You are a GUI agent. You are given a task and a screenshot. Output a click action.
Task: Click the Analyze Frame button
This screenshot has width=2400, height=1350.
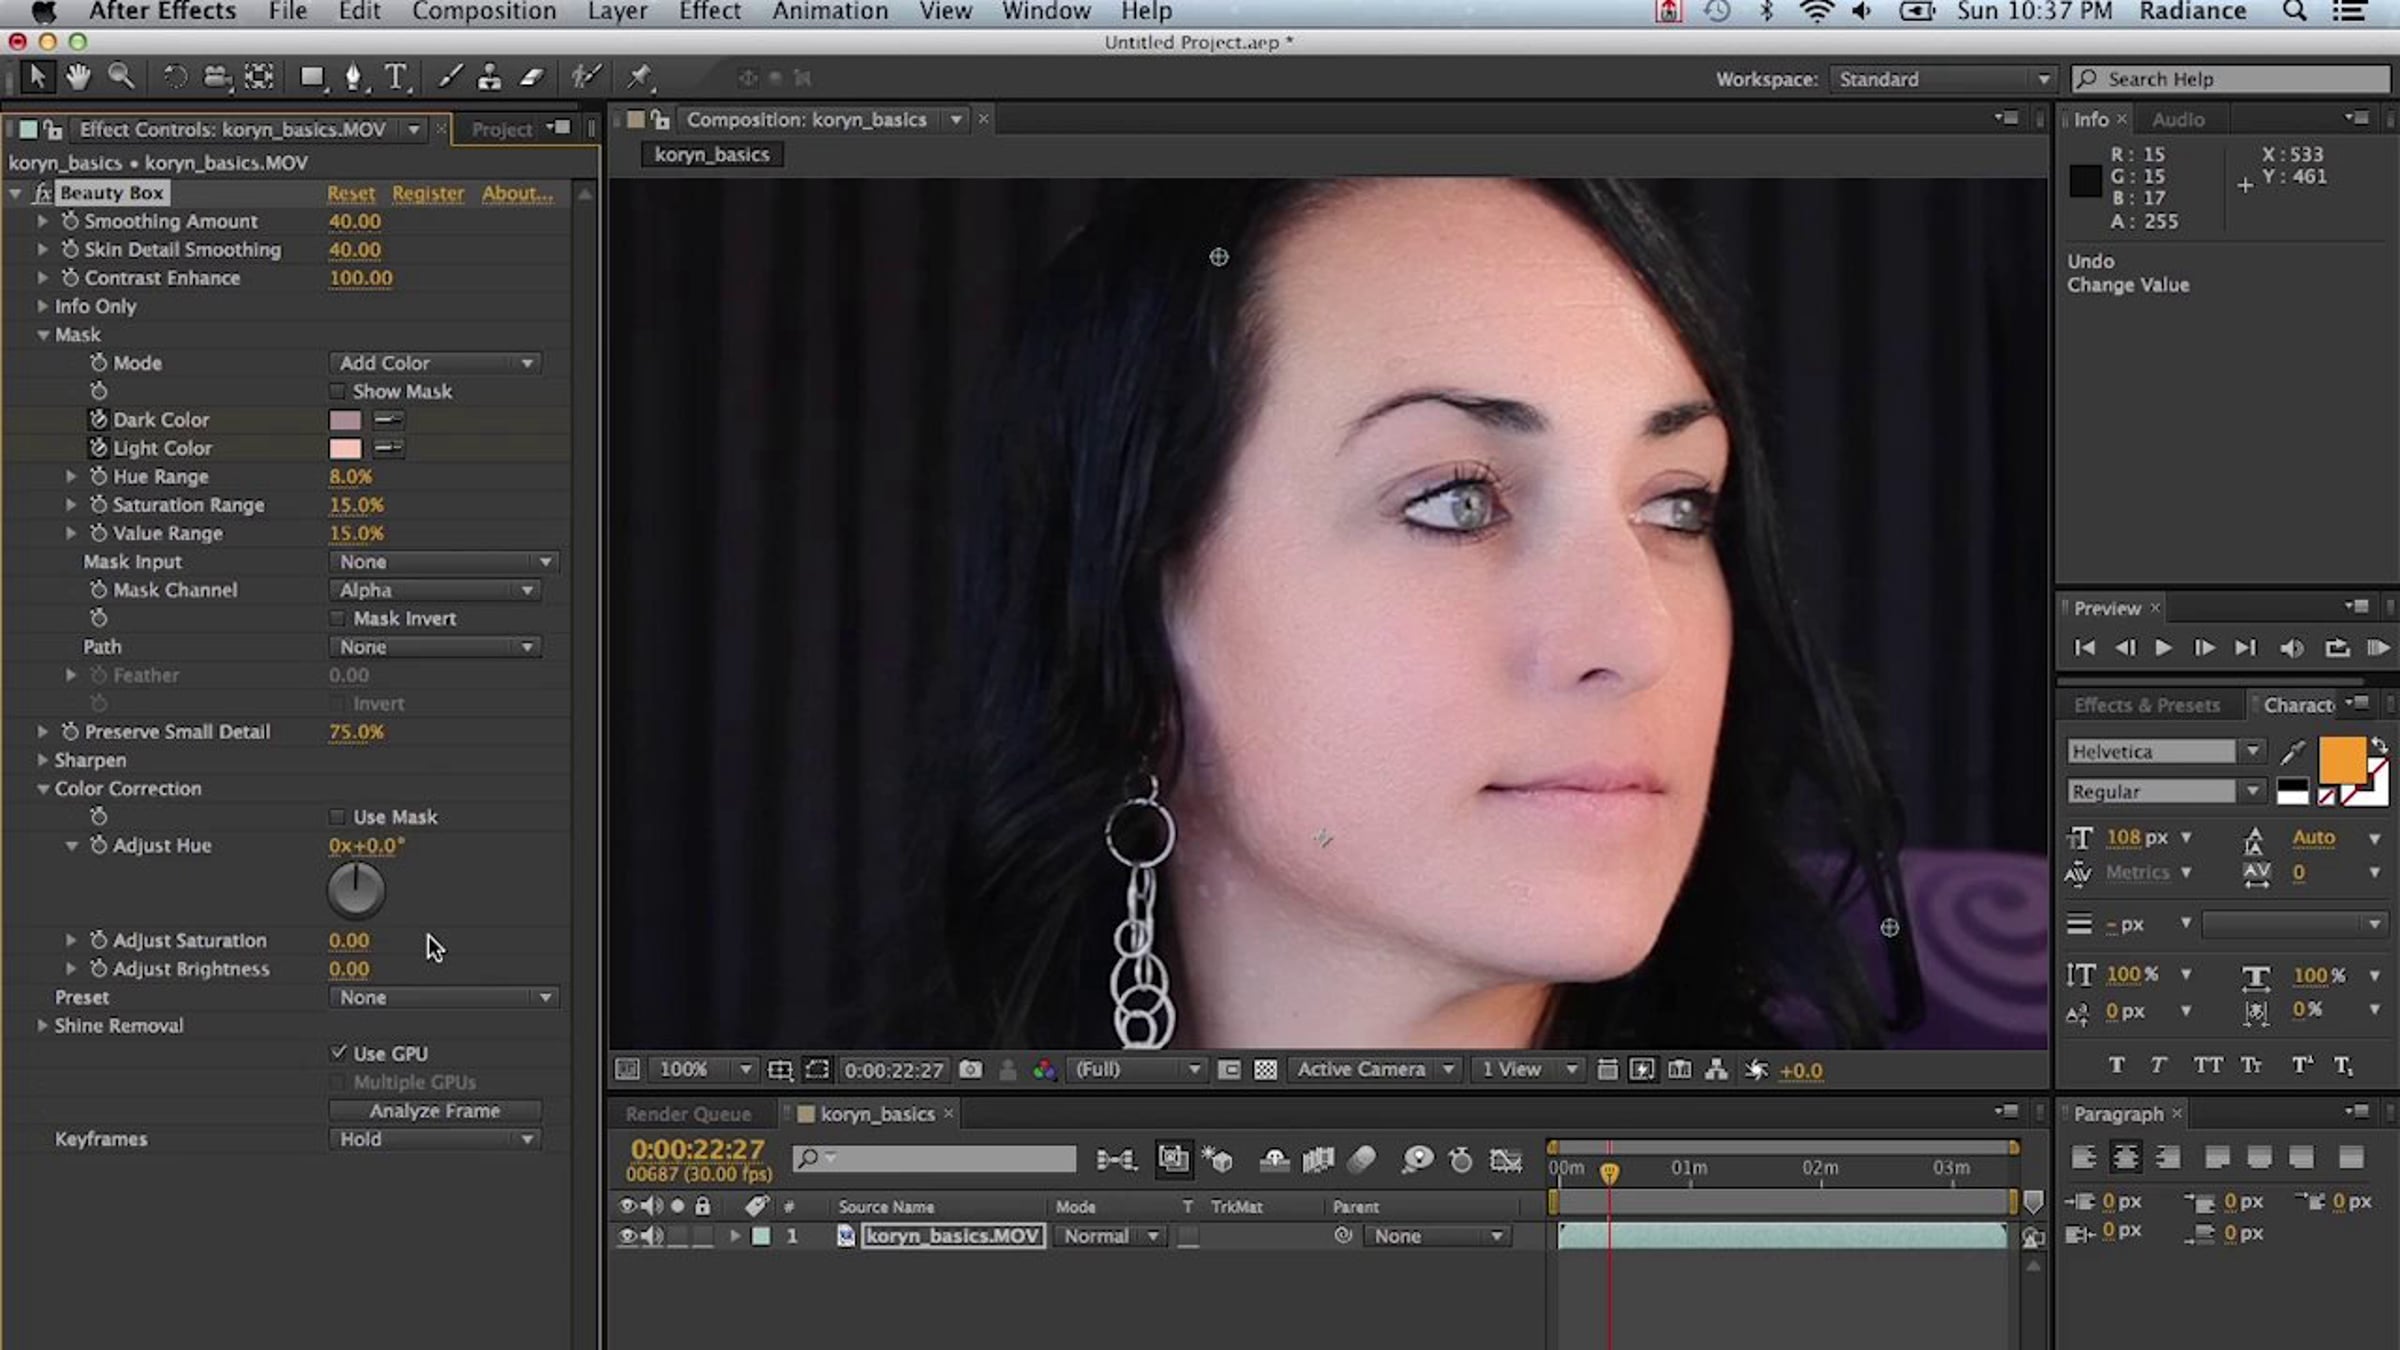435,1110
